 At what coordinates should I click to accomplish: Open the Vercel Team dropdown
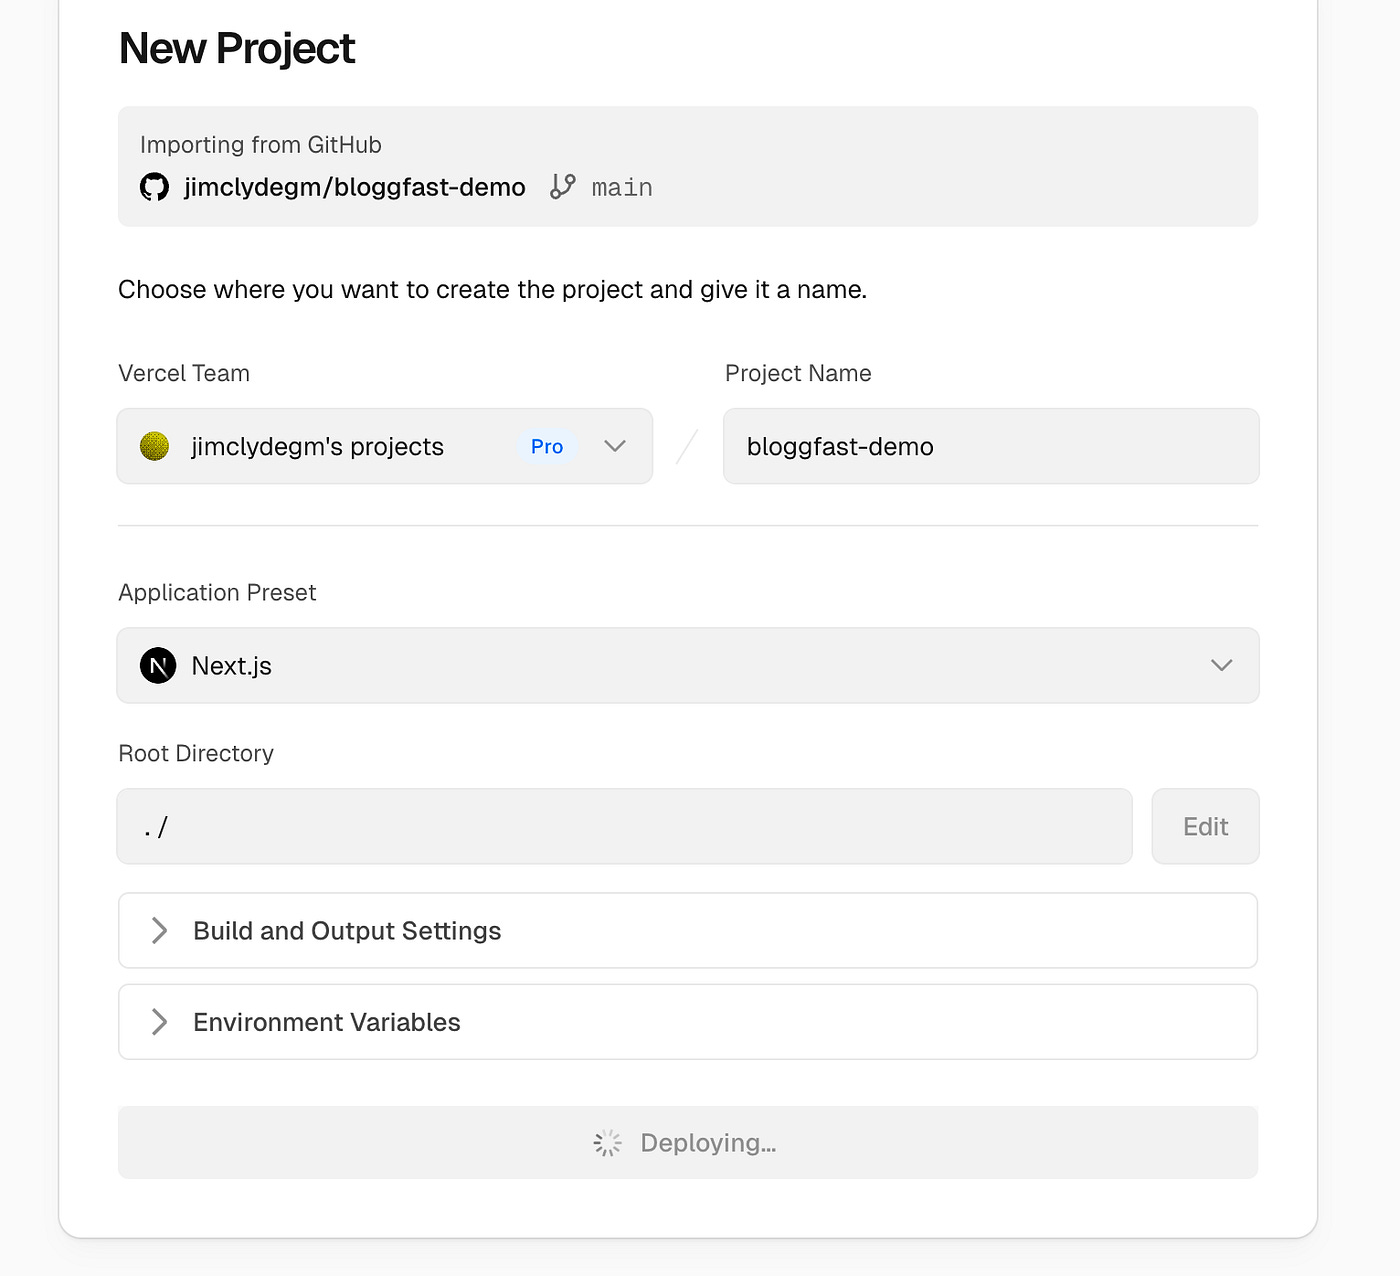click(x=385, y=446)
